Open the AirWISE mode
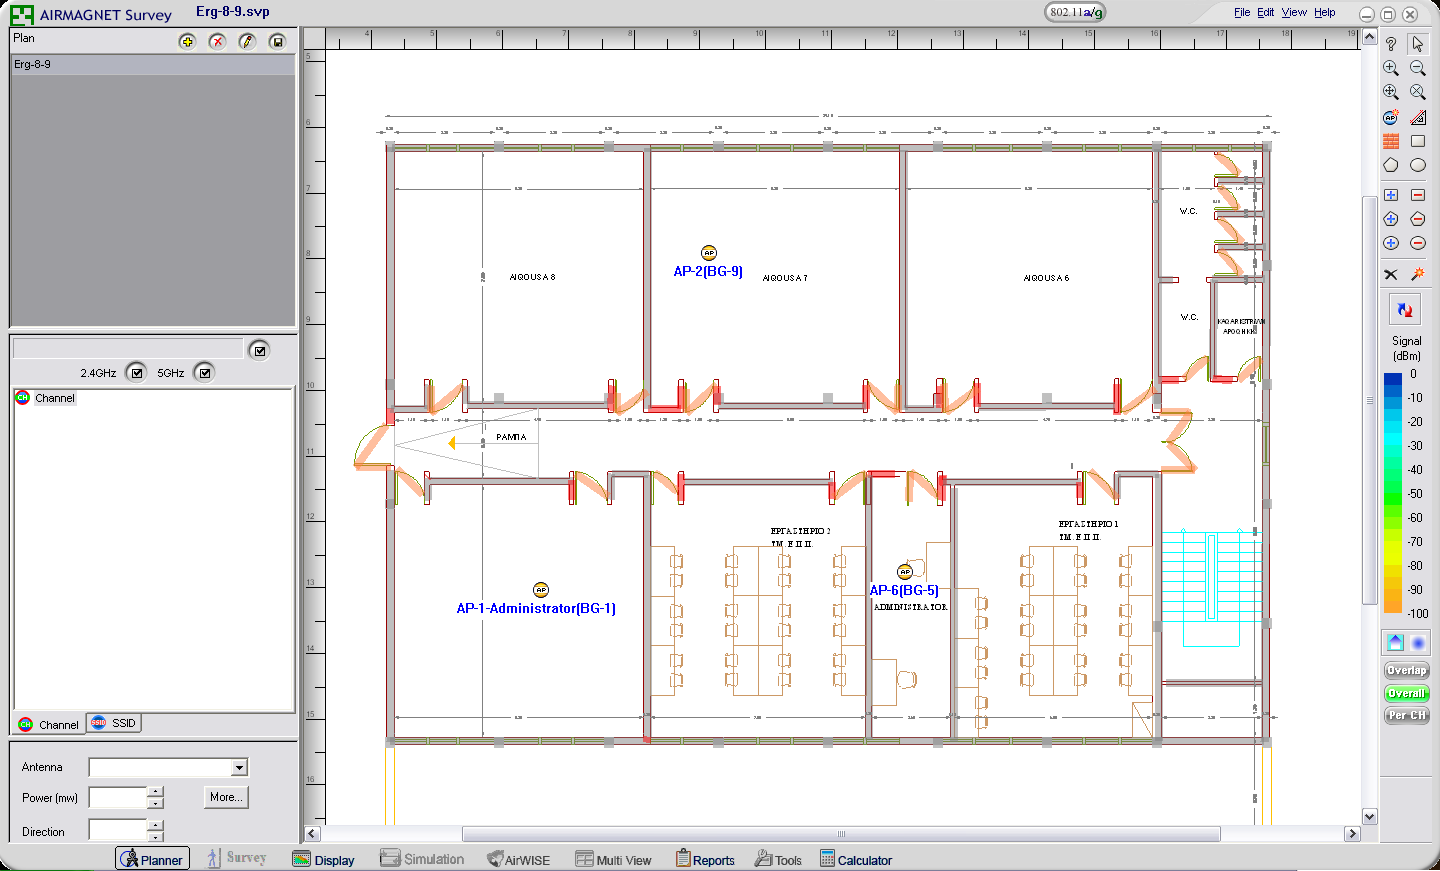 coord(519,859)
